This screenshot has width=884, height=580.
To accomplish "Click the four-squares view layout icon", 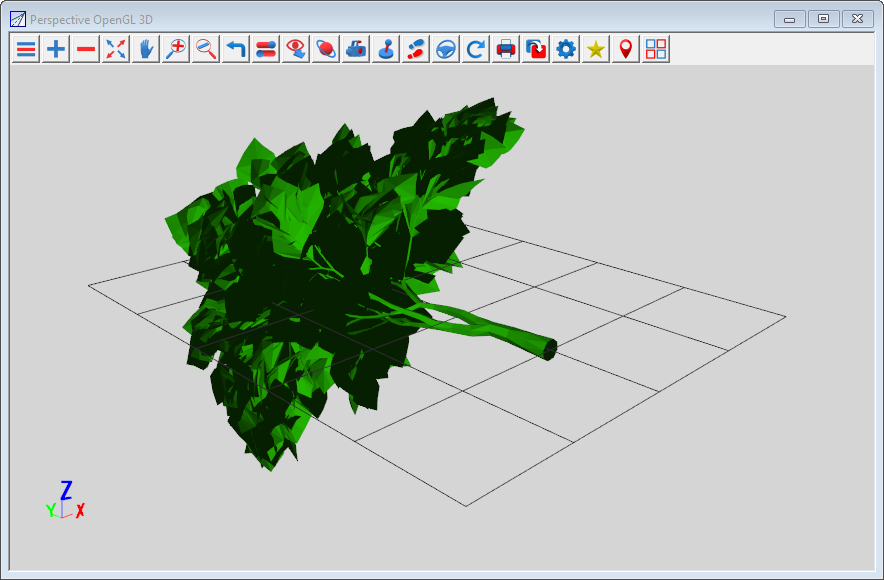I will [x=656, y=49].
